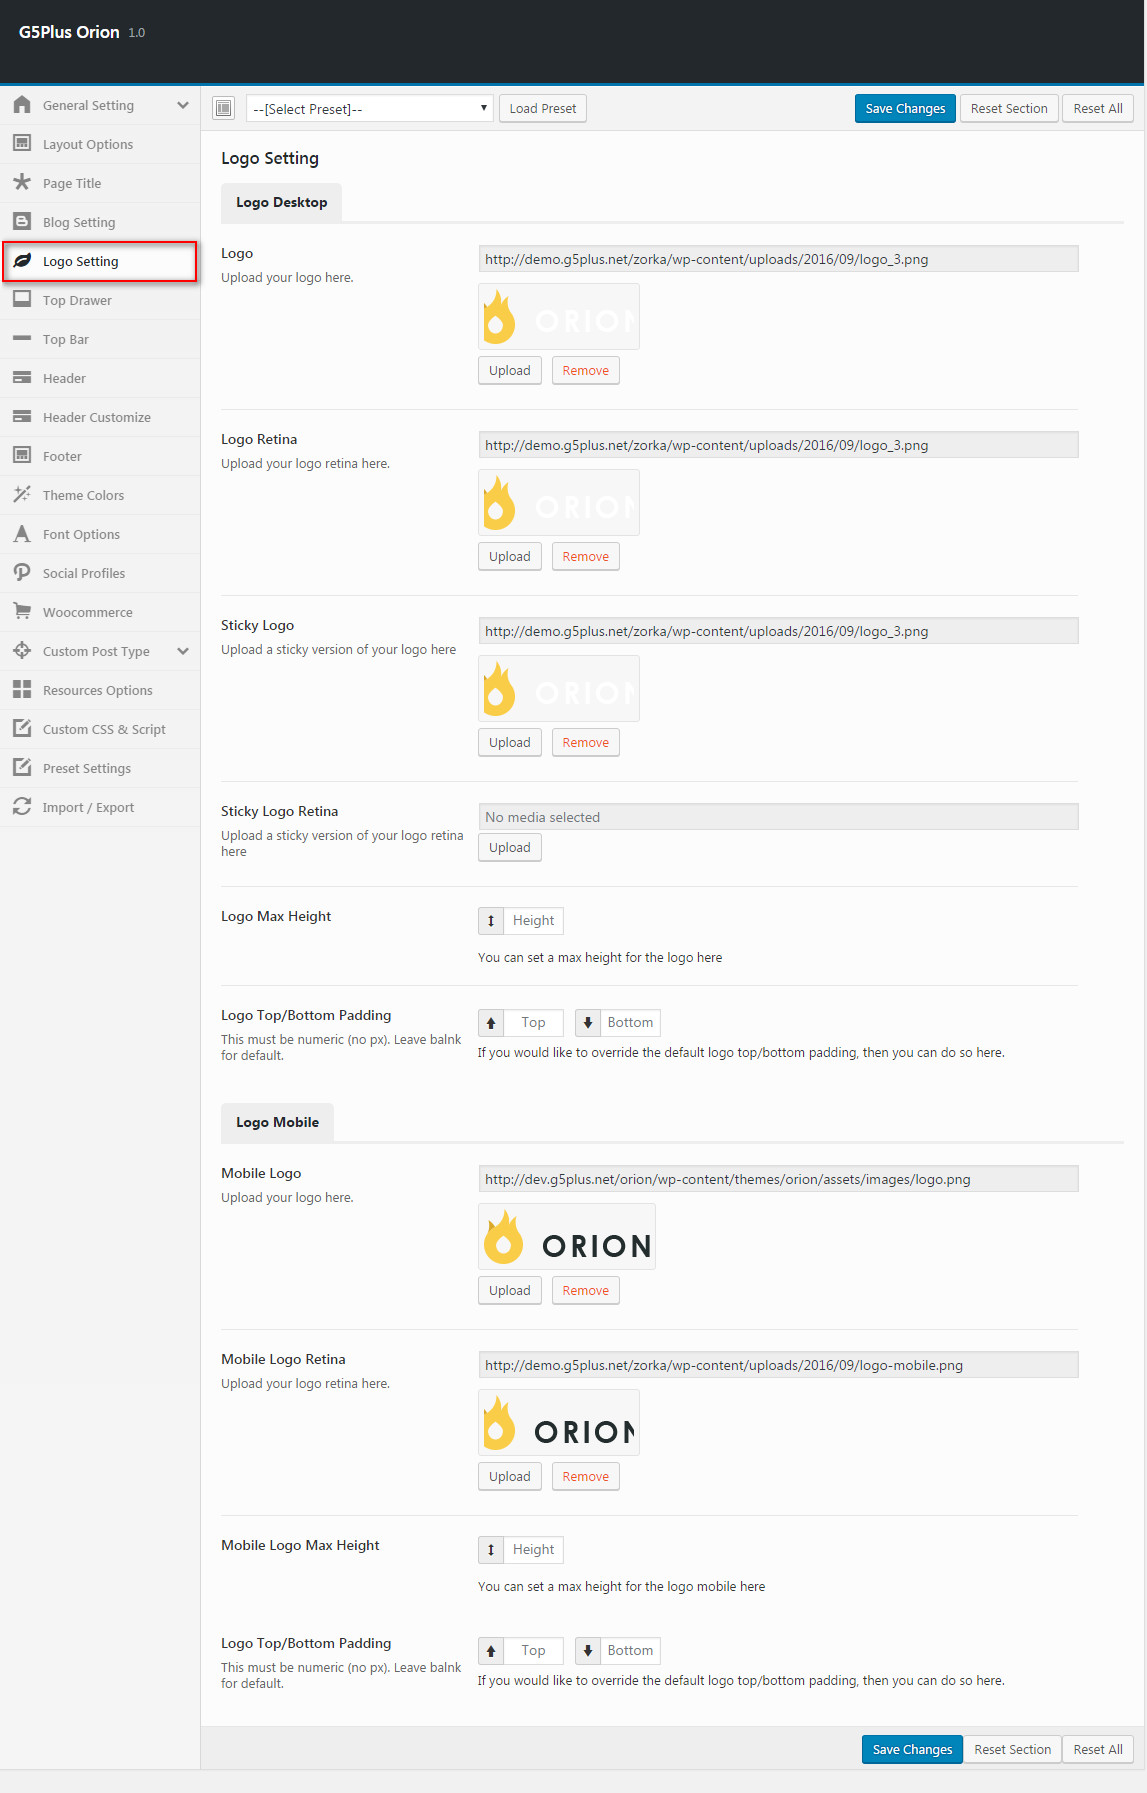
Task: Click the Page Title star icon
Action: (22, 183)
